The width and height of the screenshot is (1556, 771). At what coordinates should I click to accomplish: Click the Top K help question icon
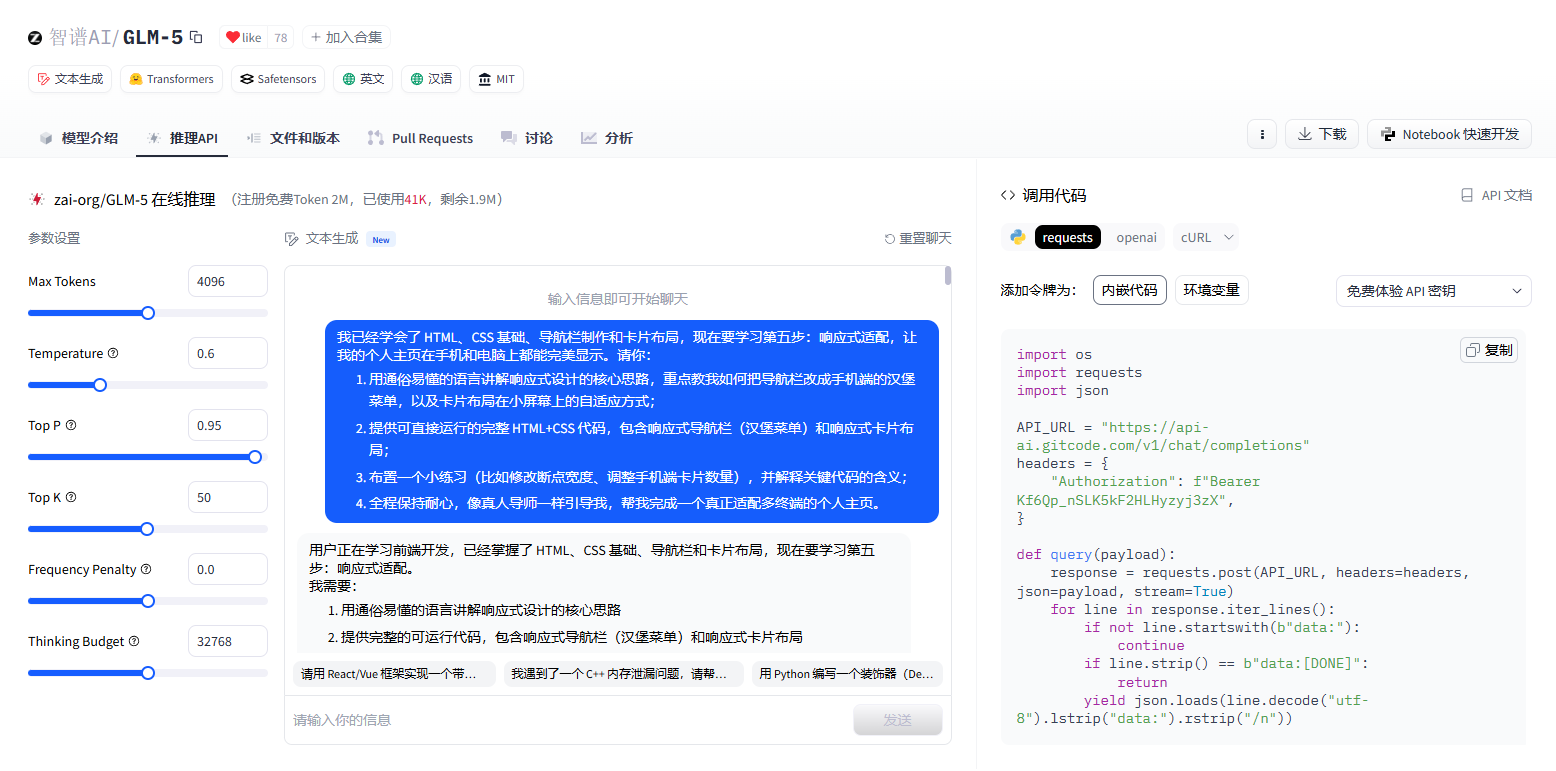point(71,497)
